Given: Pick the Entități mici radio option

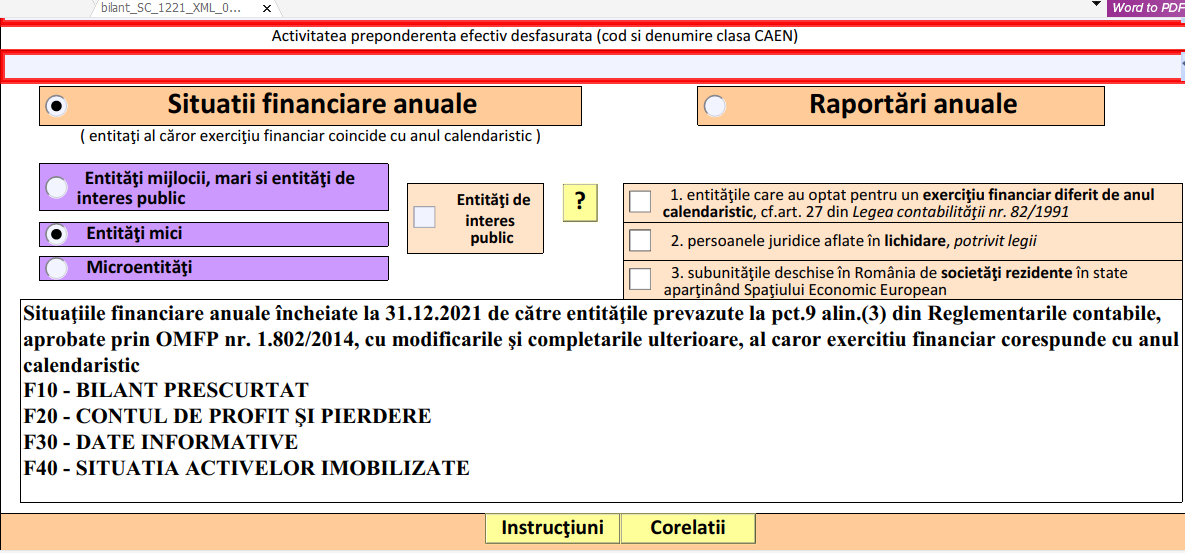Looking at the screenshot, I should click(58, 234).
